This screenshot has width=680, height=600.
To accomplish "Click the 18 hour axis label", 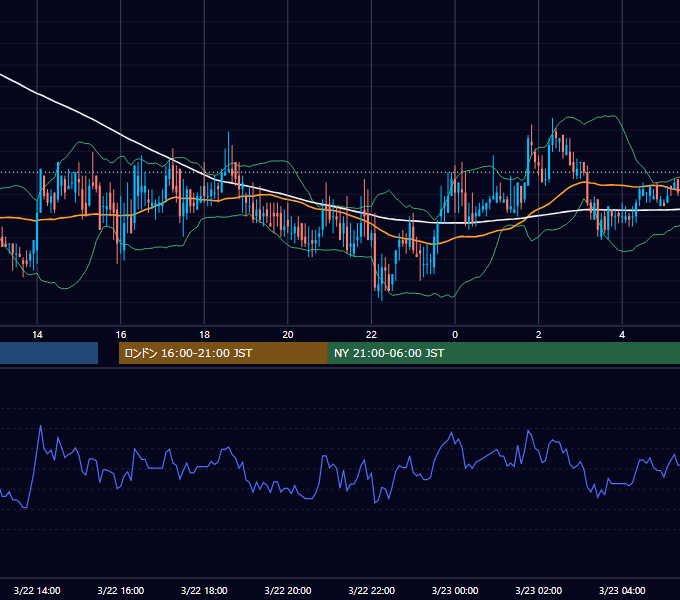I will [x=204, y=335].
